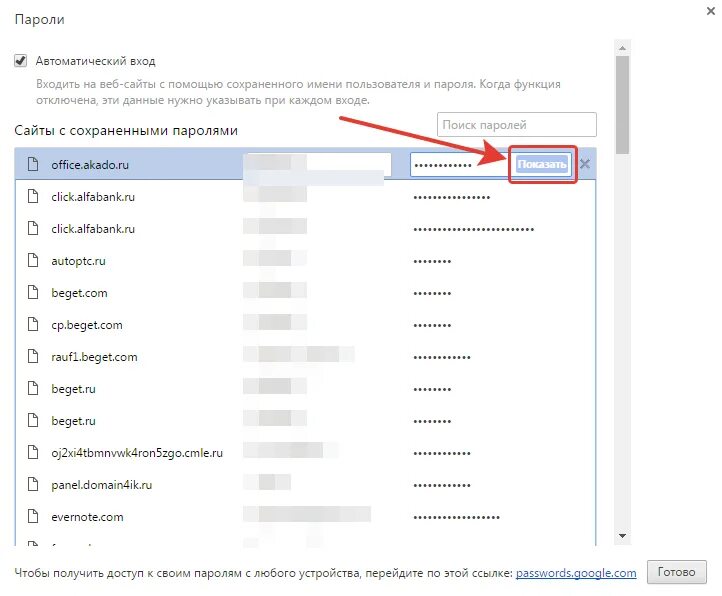The image size is (722, 596).
Task: Remove the office.akado.ru saved password entry
Action: tap(585, 164)
